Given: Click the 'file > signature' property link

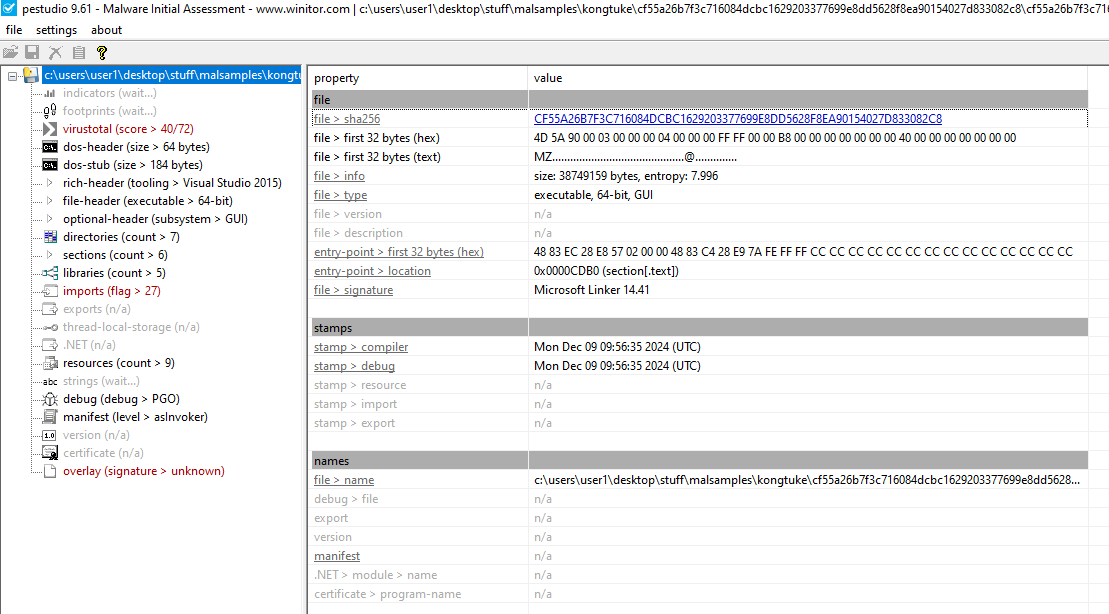Looking at the screenshot, I should point(354,290).
